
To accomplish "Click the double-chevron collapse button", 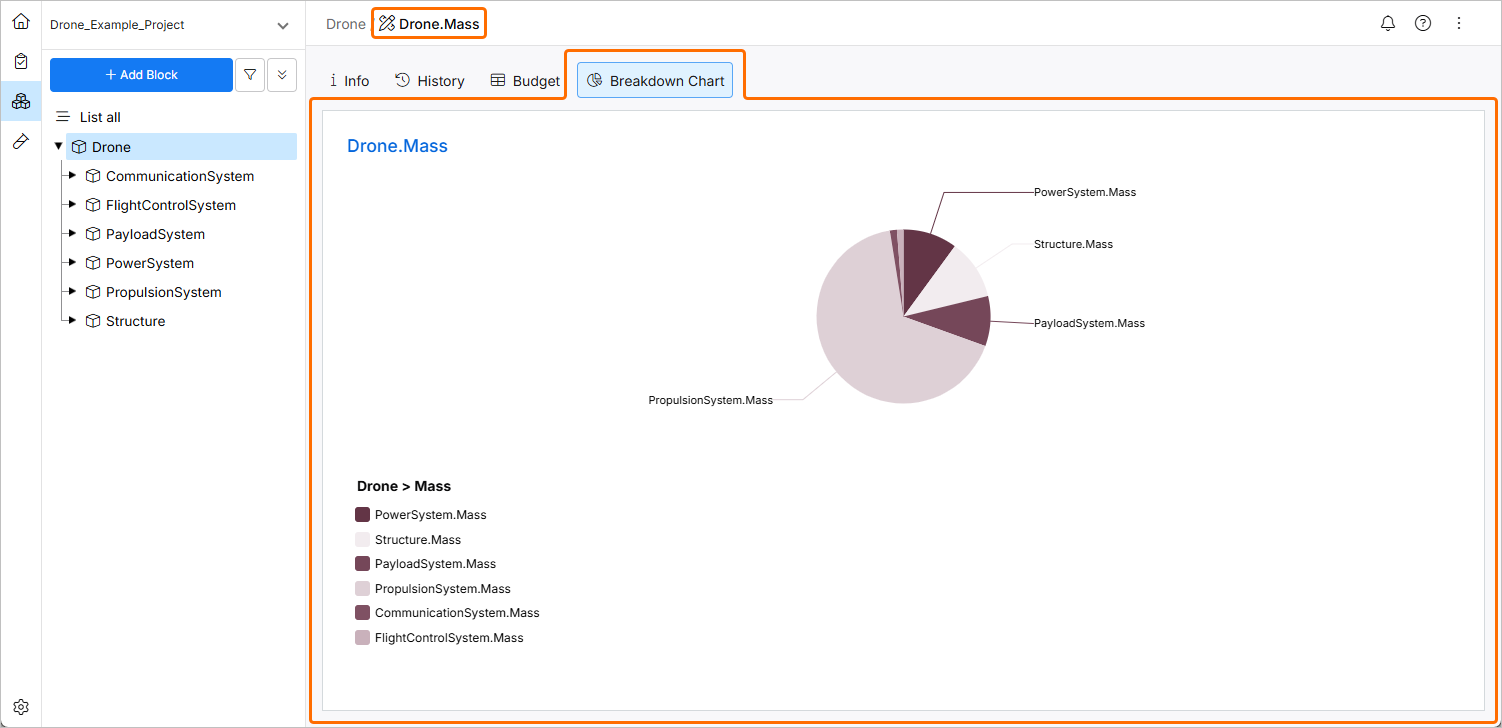I will [281, 74].
